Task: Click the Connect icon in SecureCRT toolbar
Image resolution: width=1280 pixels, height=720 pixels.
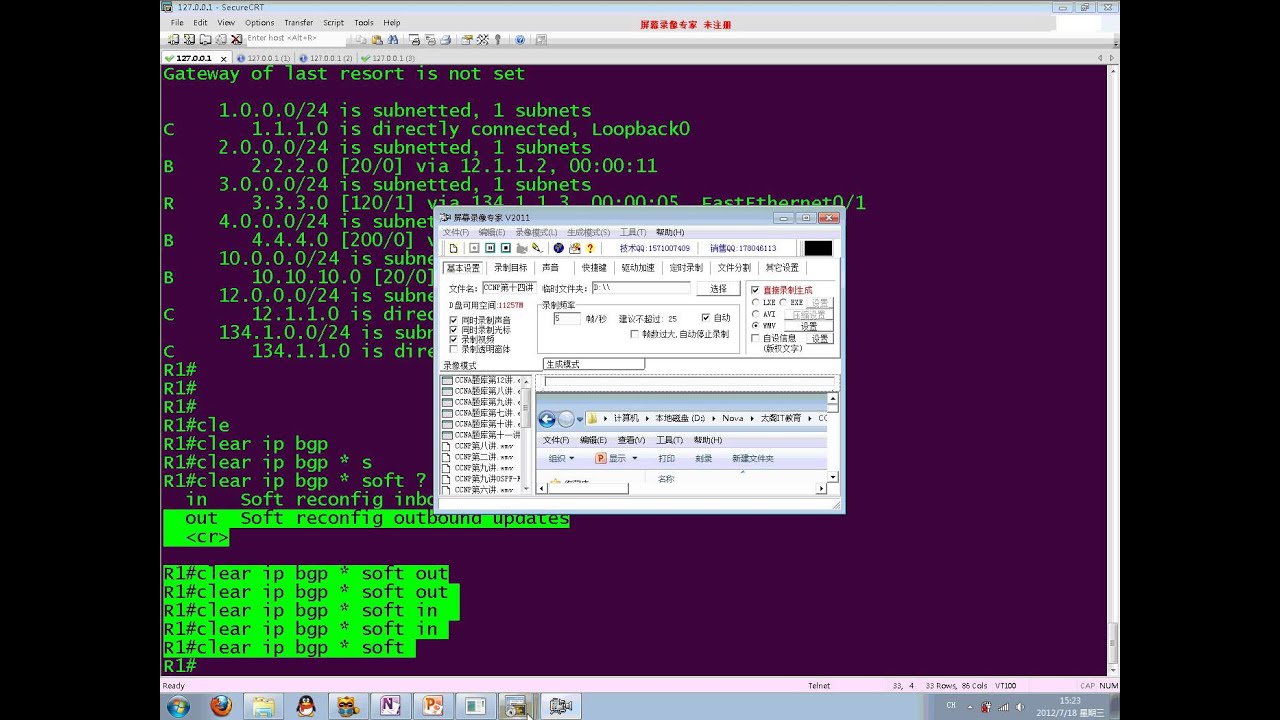Action: (173, 39)
